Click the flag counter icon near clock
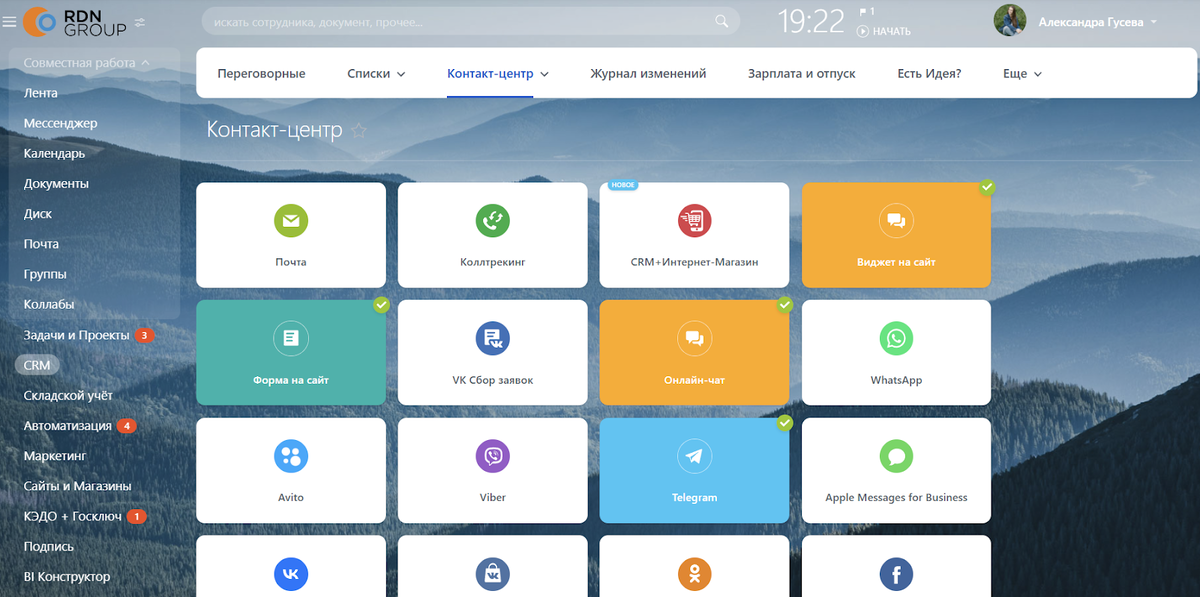 (x=867, y=11)
